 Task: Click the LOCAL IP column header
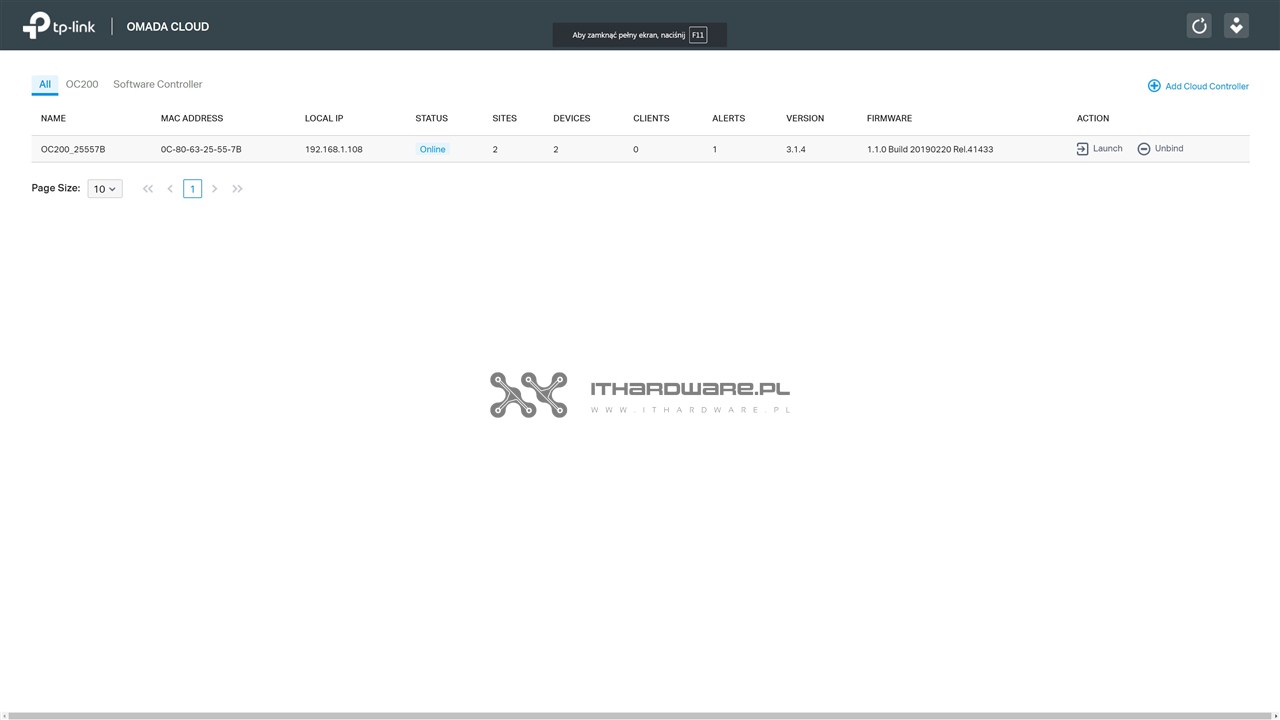(324, 119)
